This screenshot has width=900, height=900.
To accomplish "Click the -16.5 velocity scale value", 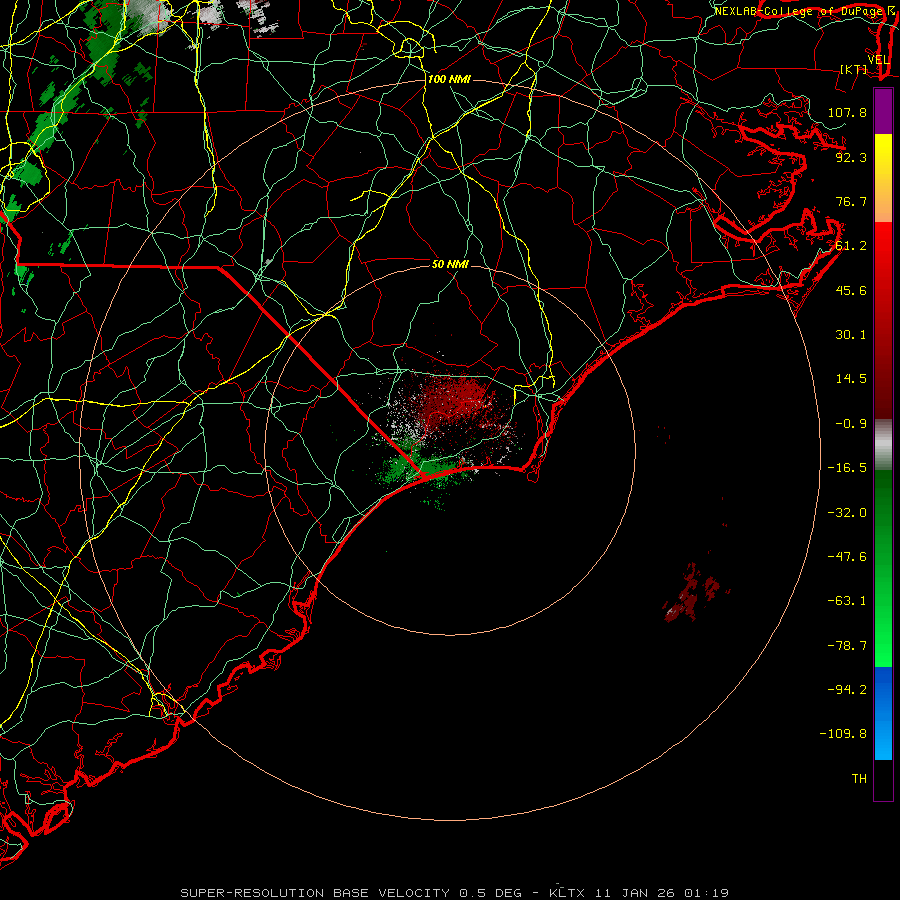I will coord(847,468).
